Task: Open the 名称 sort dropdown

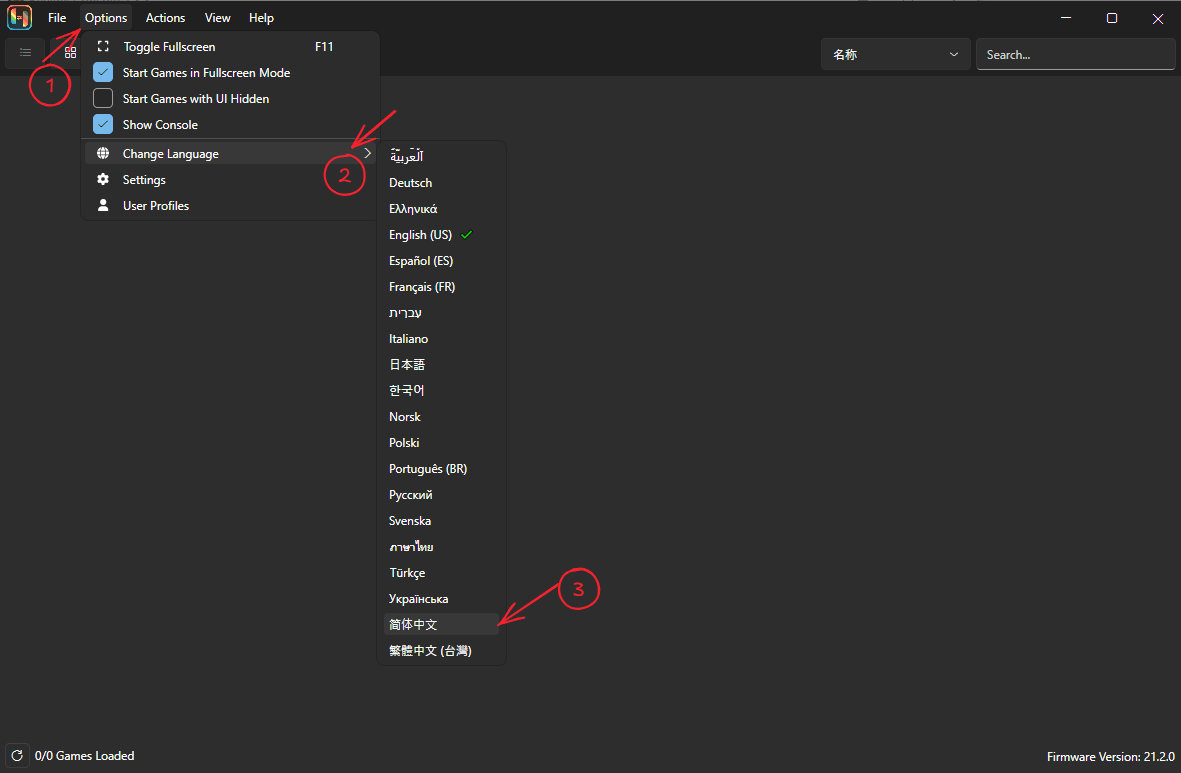Action: click(x=895, y=55)
